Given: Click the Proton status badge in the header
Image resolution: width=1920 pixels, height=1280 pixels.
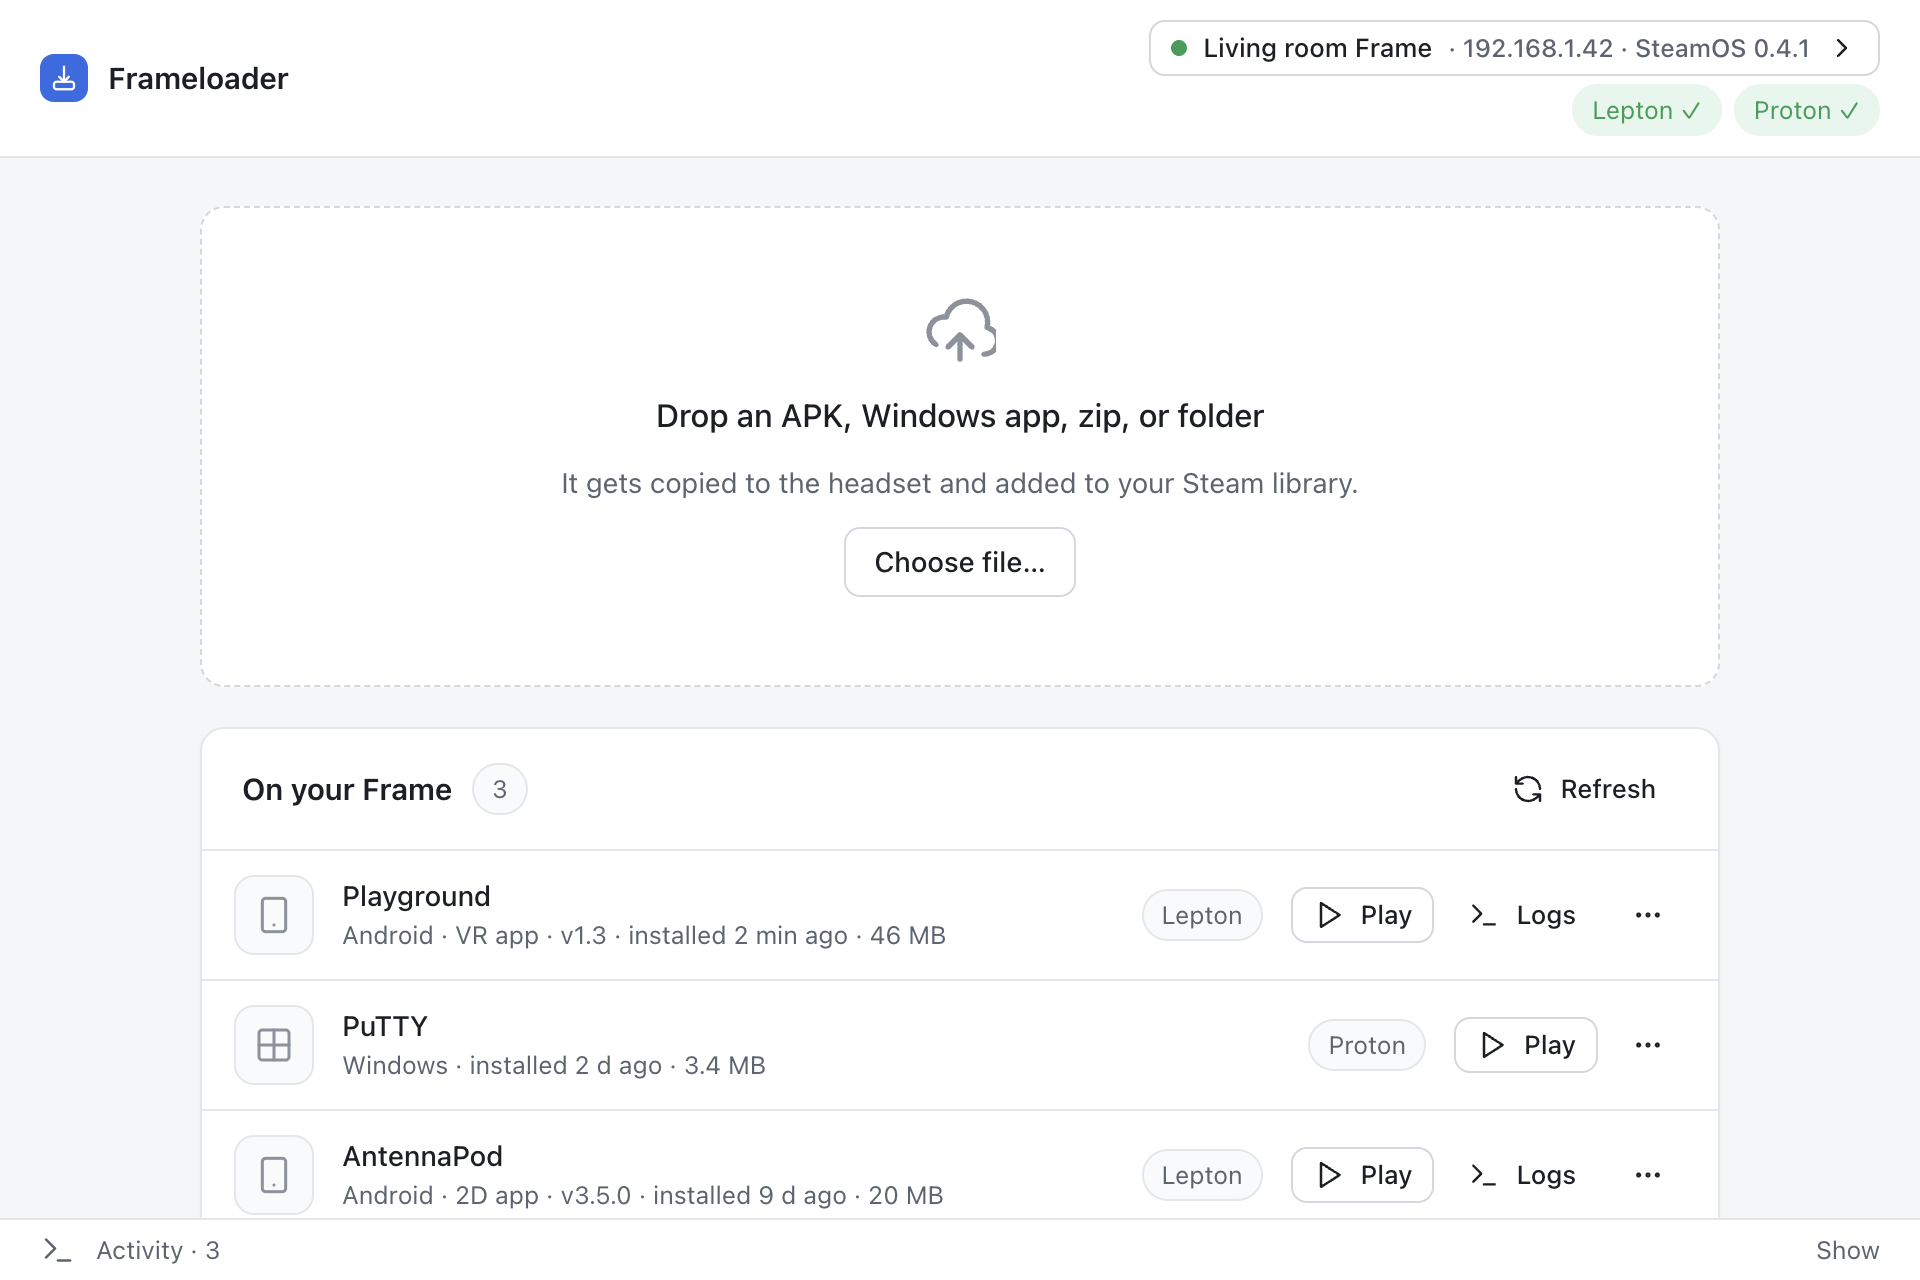Looking at the screenshot, I should [1806, 110].
